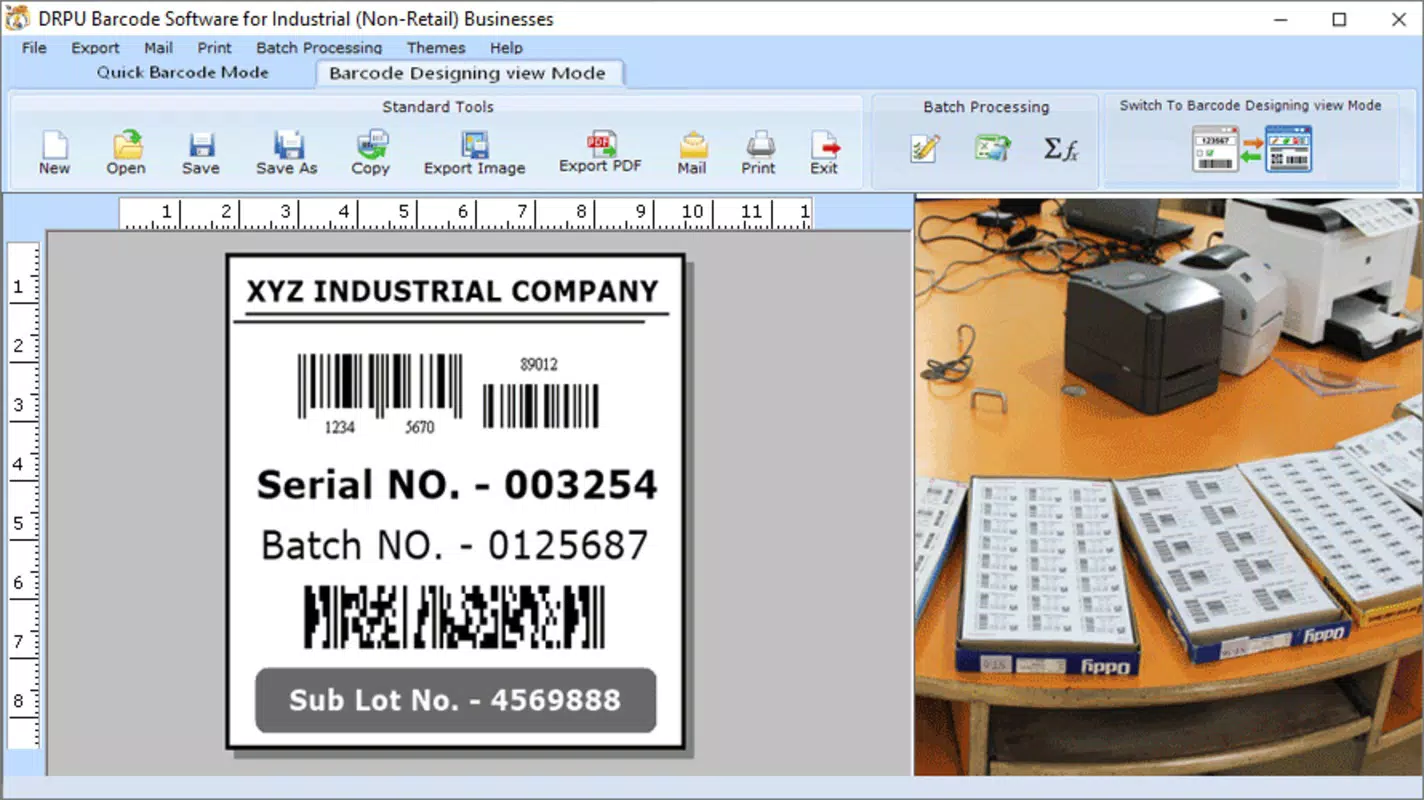Screen dimensions: 1424x800
Task: Select the 2D PDF417 barcode on label
Action: [x=454, y=617]
